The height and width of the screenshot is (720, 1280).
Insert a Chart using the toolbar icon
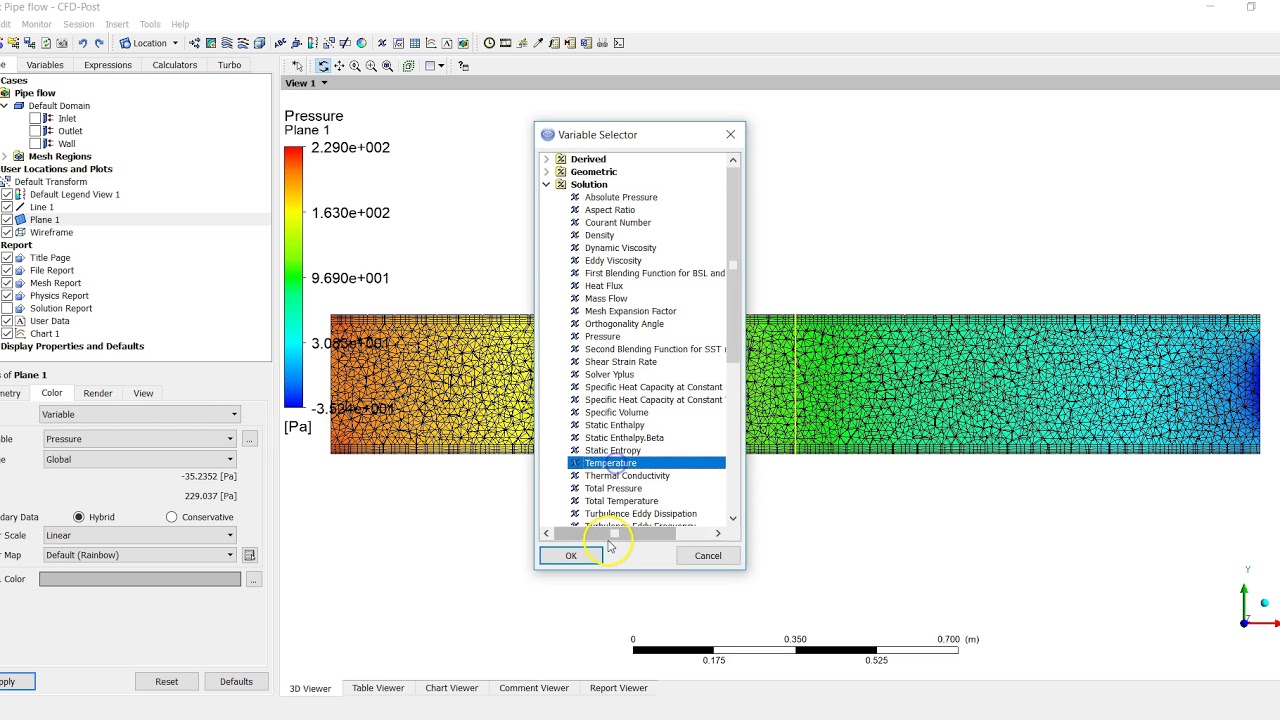(430, 43)
